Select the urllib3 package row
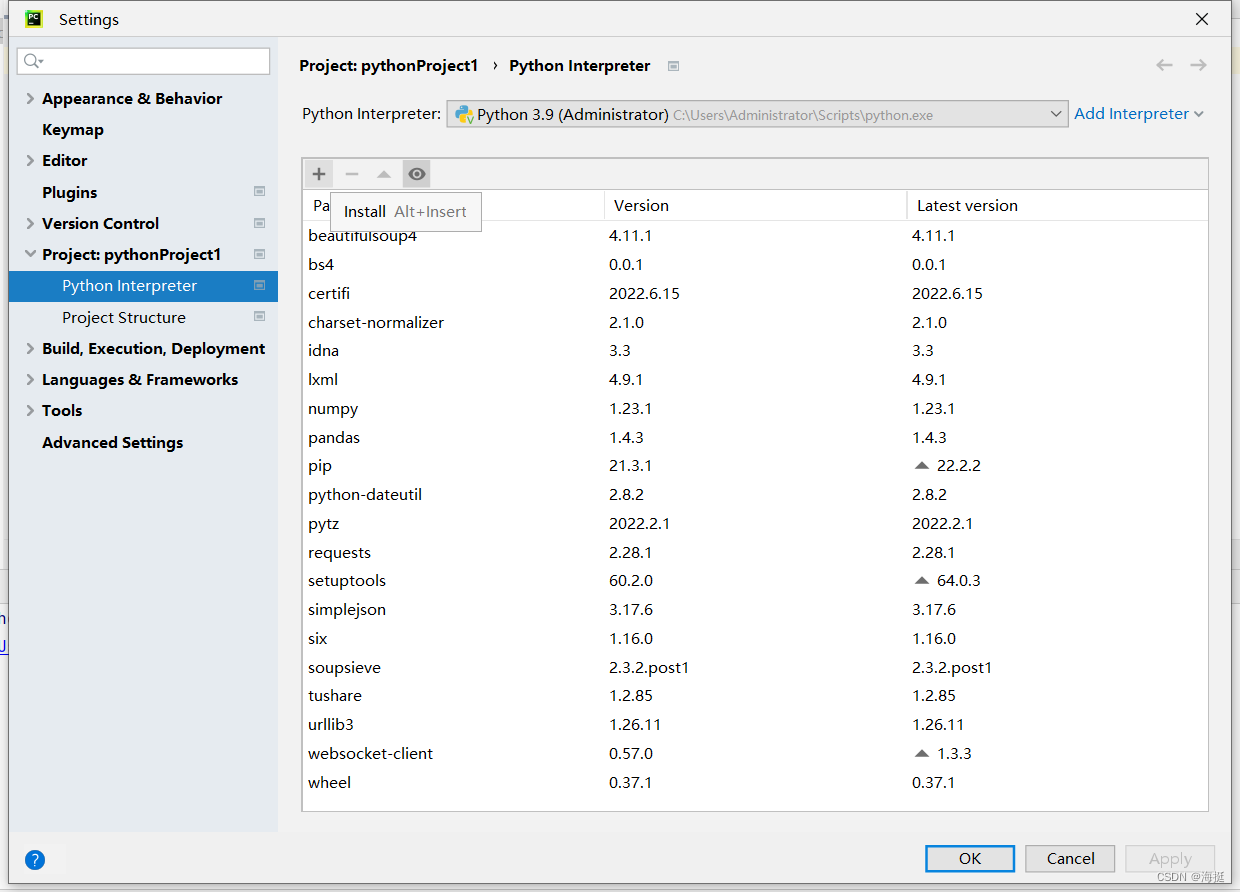This screenshot has width=1240, height=892. [755, 725]
